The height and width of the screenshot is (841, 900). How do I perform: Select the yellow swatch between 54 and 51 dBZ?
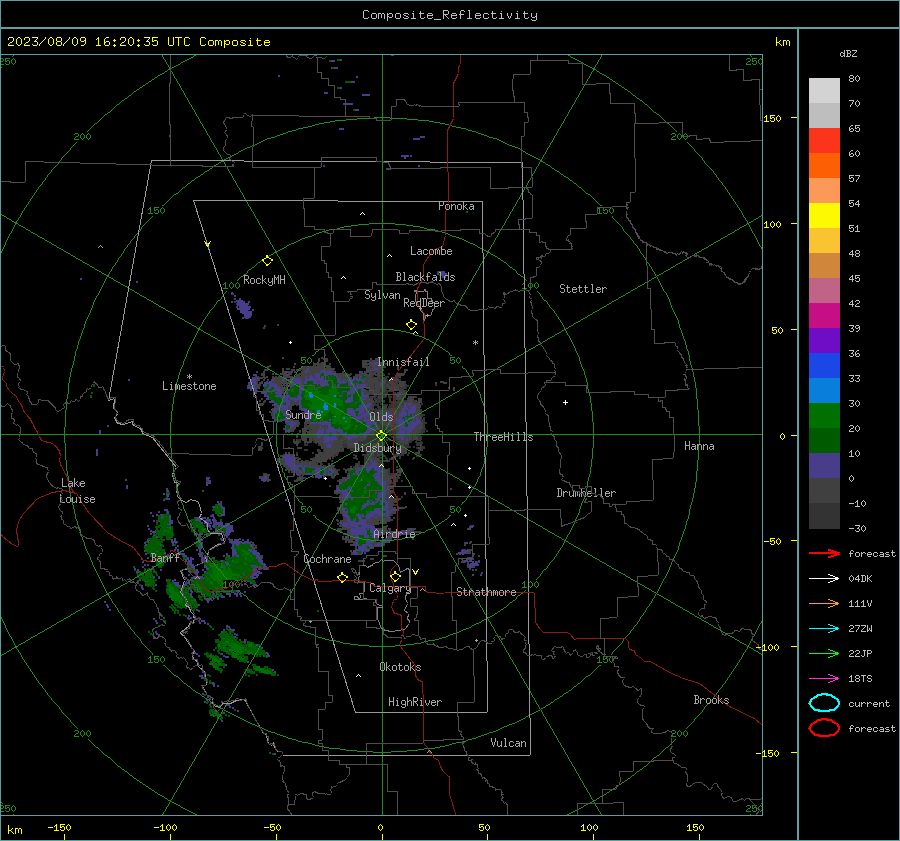(x=824, y=216)
